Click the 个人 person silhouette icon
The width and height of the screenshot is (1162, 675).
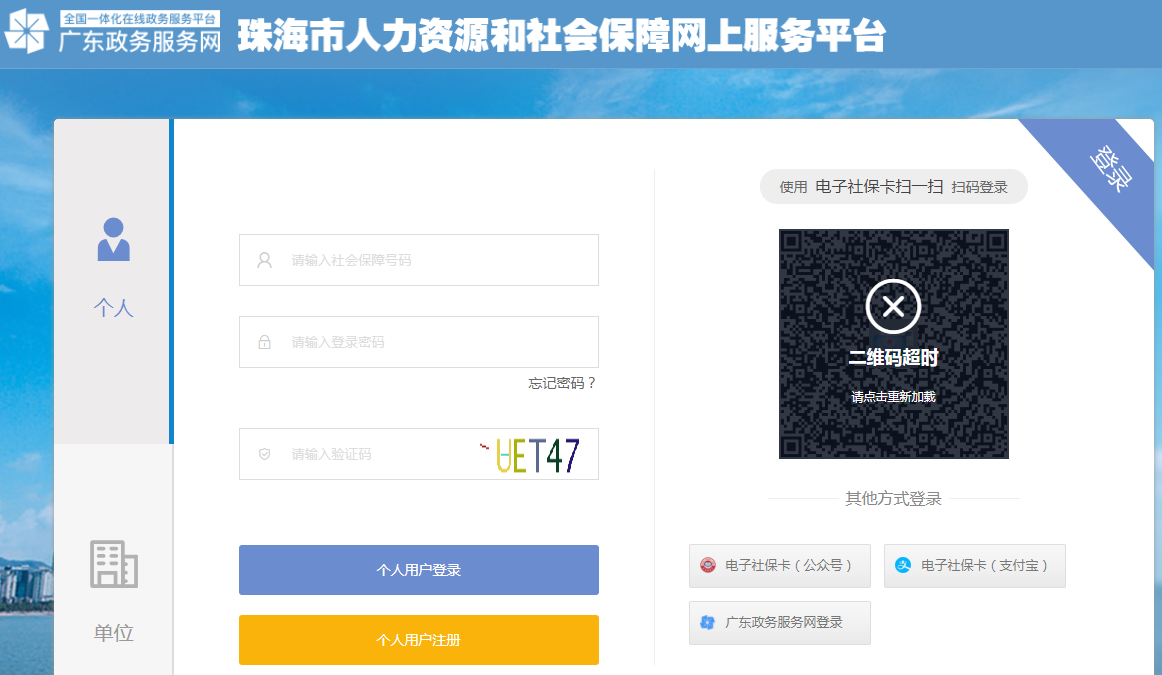[113, 239]
